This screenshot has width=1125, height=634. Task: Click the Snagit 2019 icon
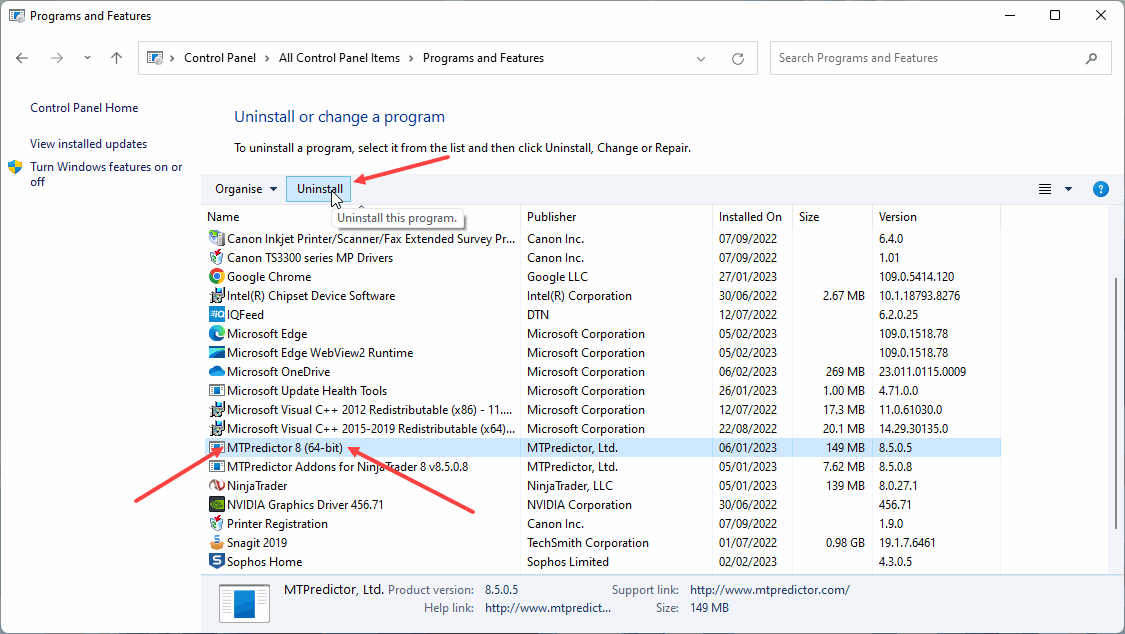tap(217, 543)
